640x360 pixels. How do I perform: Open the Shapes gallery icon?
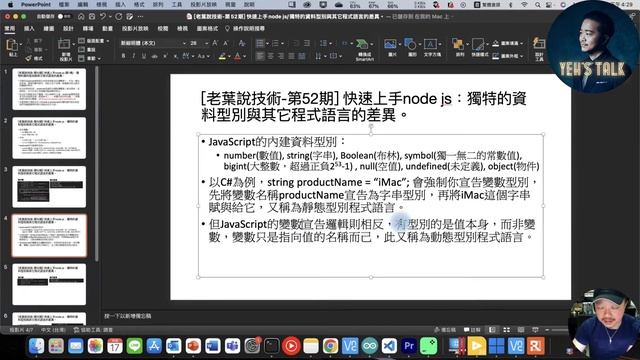[410, 44]
